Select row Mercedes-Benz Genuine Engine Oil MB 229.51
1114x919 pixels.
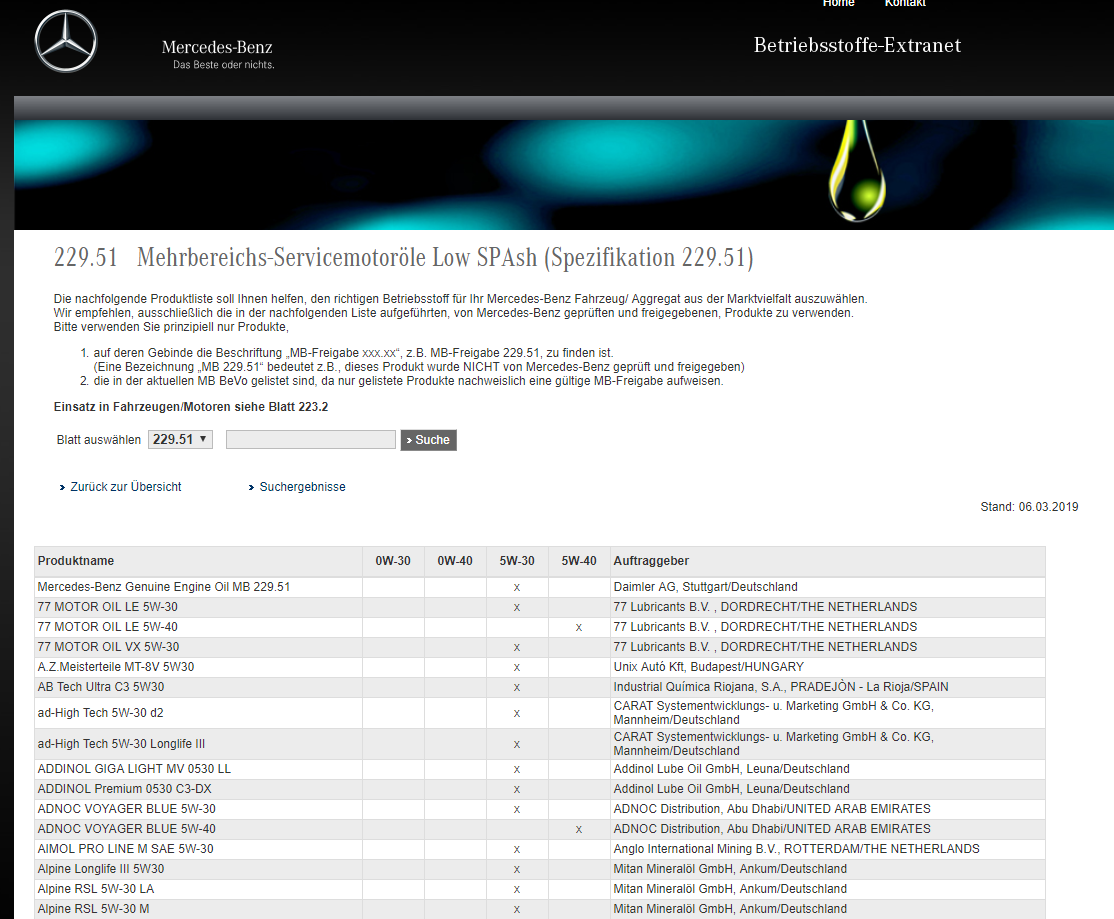coord(540,587)
